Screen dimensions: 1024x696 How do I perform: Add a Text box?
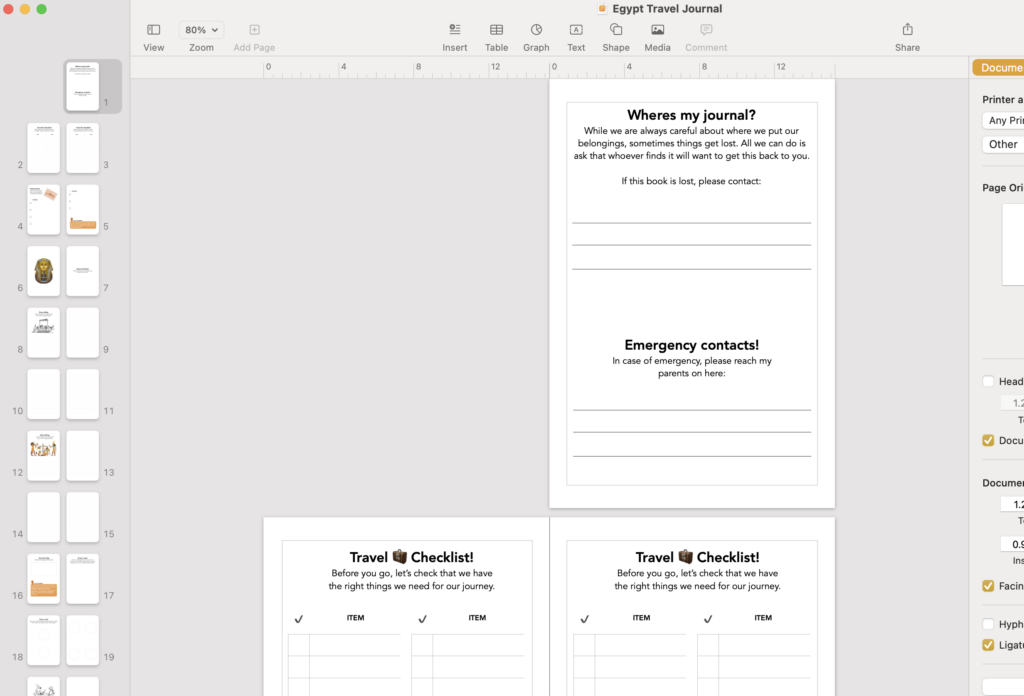576,30
